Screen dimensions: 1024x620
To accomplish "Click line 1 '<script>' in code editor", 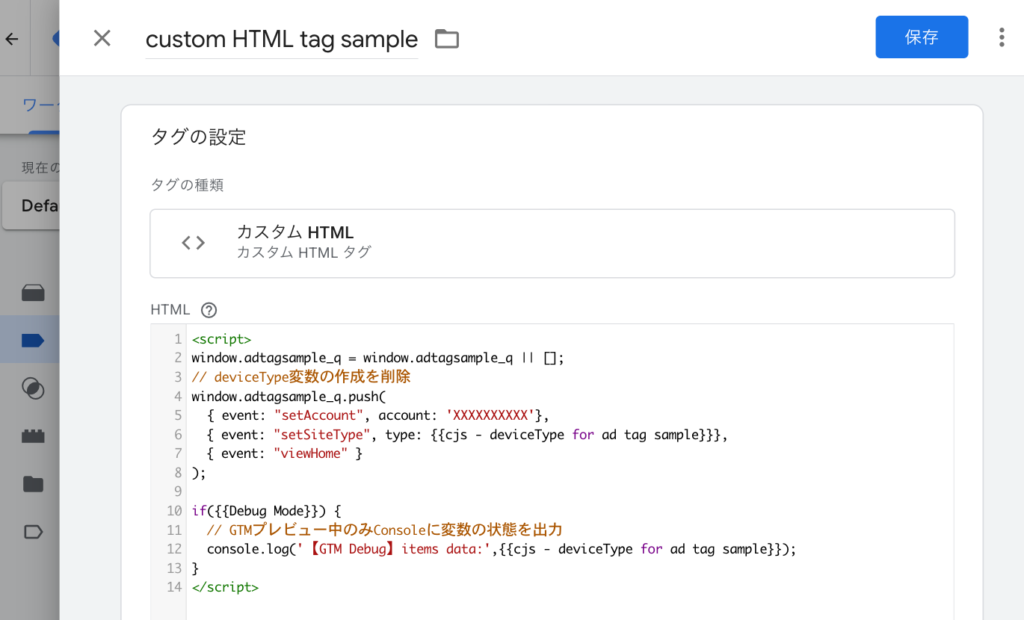I will (221, 339).
